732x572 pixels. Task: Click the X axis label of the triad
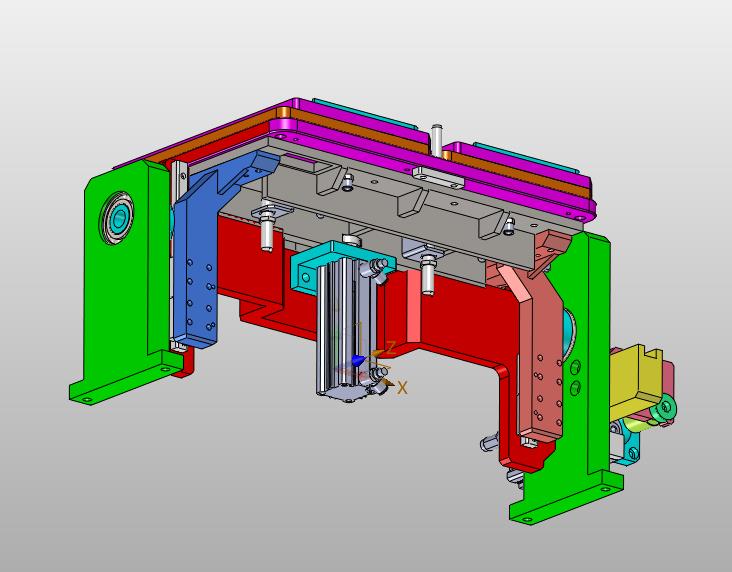point(402,387)
